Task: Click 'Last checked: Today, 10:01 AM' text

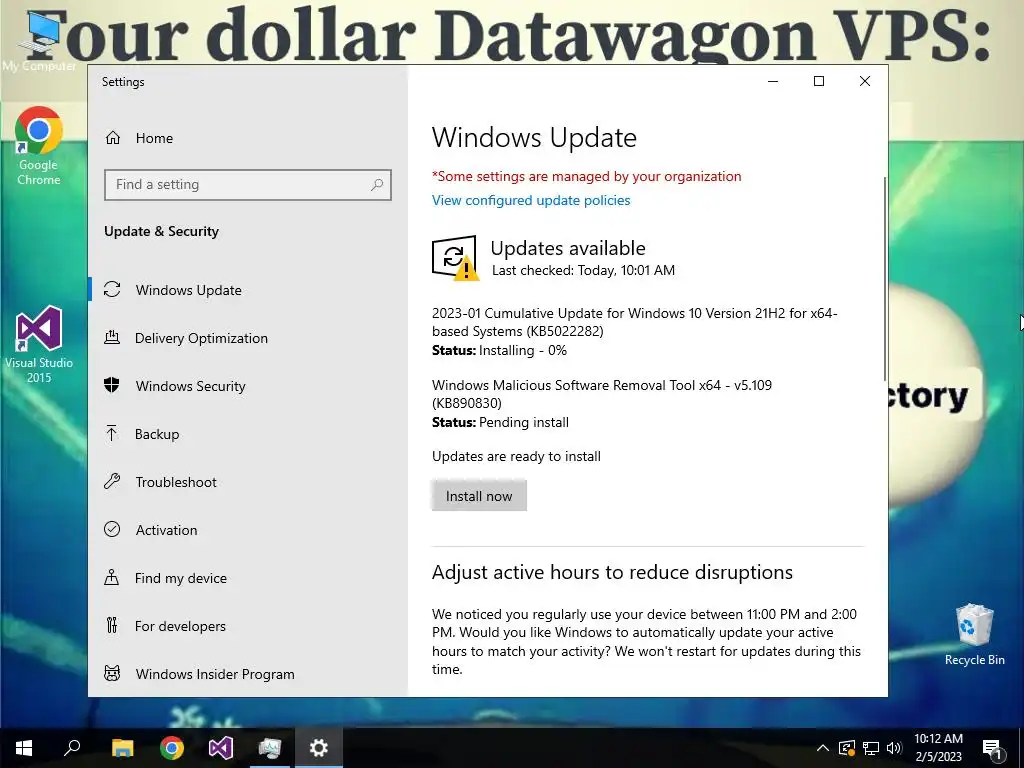Action: click(583, 270)
